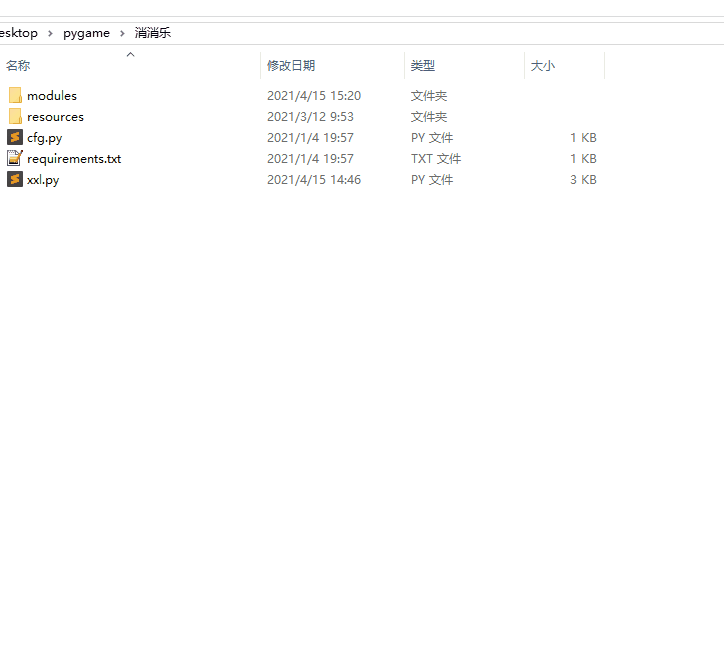Sort files by 类型 column header
The height and width of the screenshot is (657, 724).
coord(423,66)
